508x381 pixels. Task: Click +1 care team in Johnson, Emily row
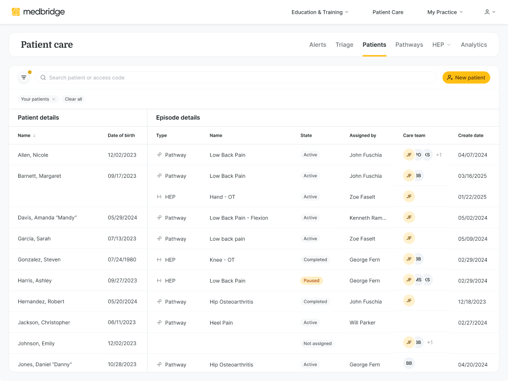point(430,342)
